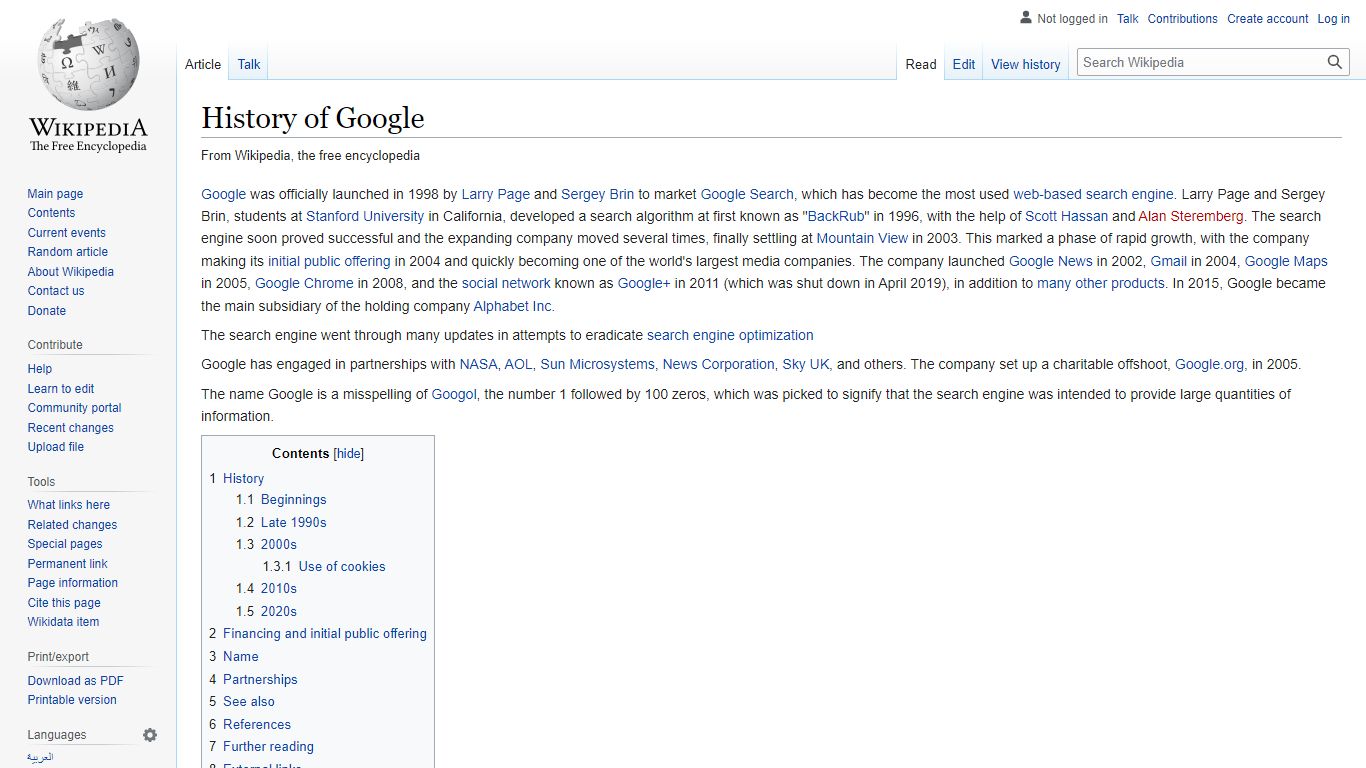
Task: Open the Community portal
Action: click(x=75, y=408)
